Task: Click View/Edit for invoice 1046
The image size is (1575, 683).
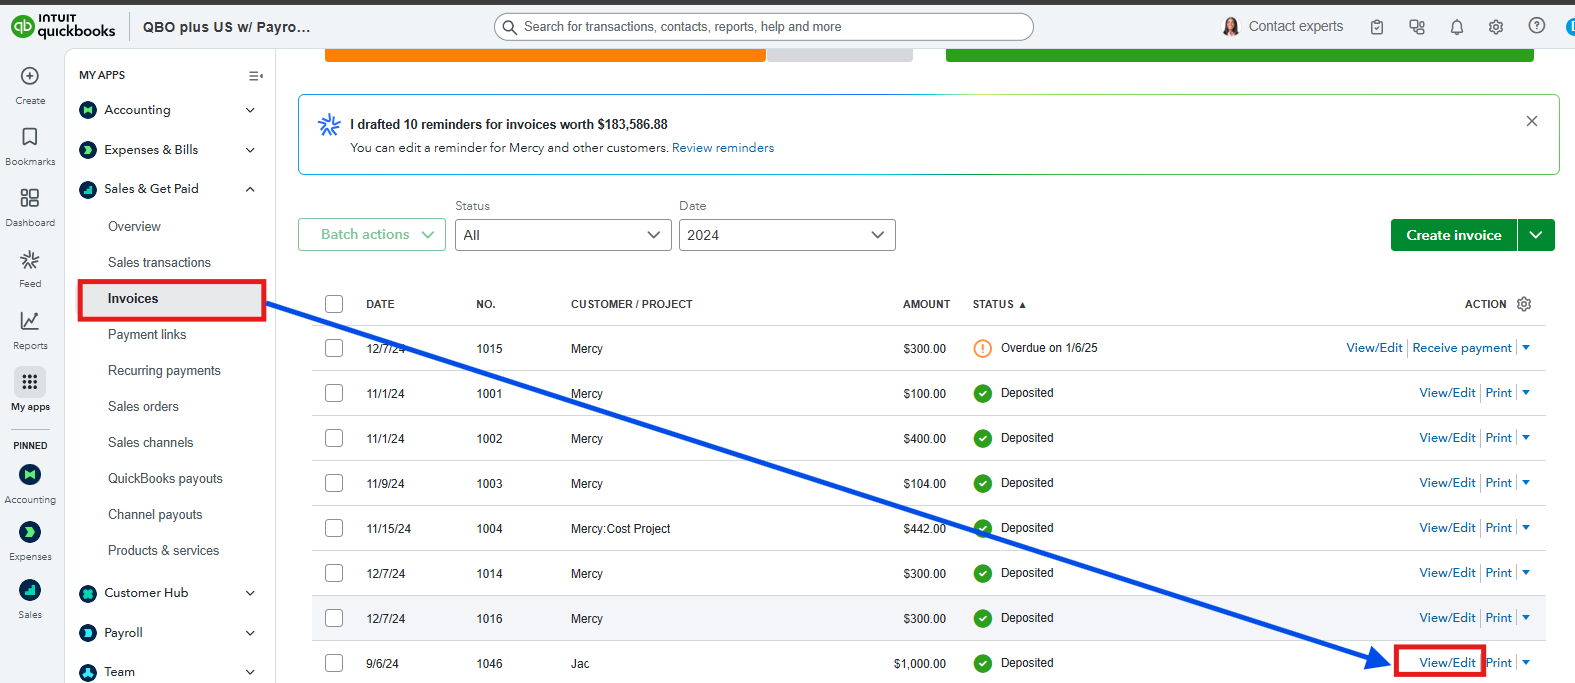Action: tap(1447, 663)
